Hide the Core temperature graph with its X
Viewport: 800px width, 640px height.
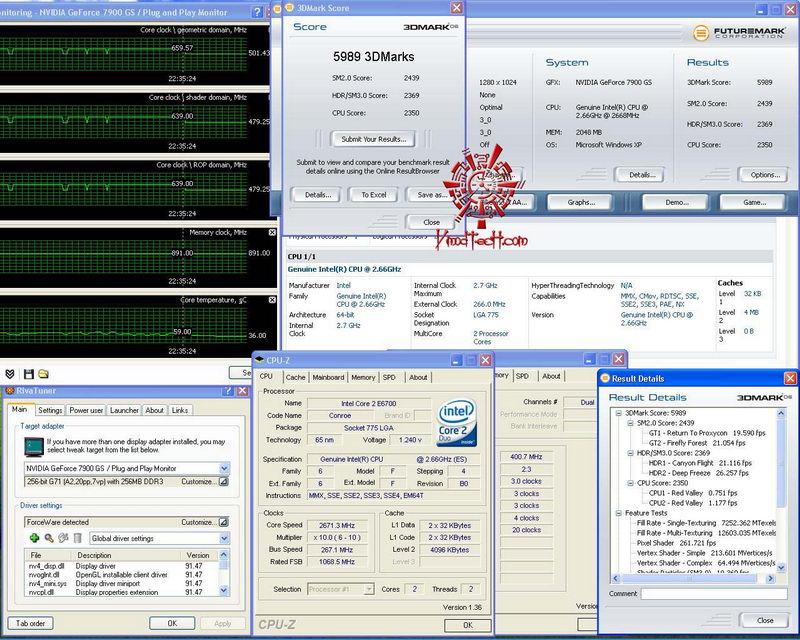pyautogui.click(x=272, y=300)
